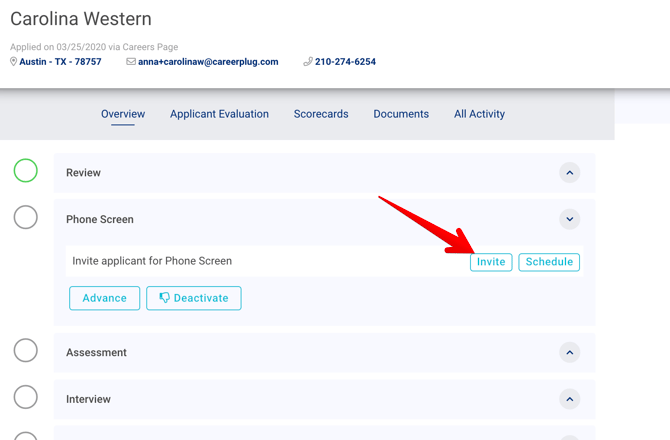Open the Scorecards tab
This screenshot has width=670, height=440.
[321, 114]
